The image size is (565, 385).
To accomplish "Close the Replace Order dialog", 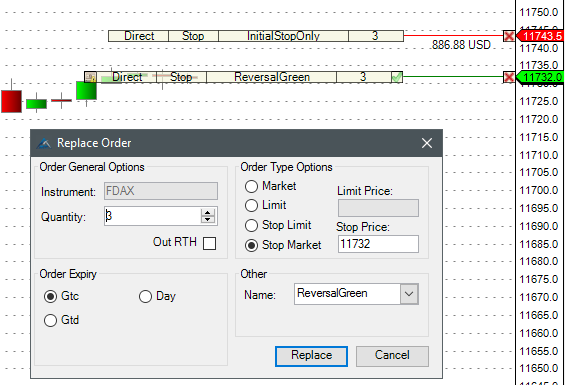I will click(x=427, y=143).
